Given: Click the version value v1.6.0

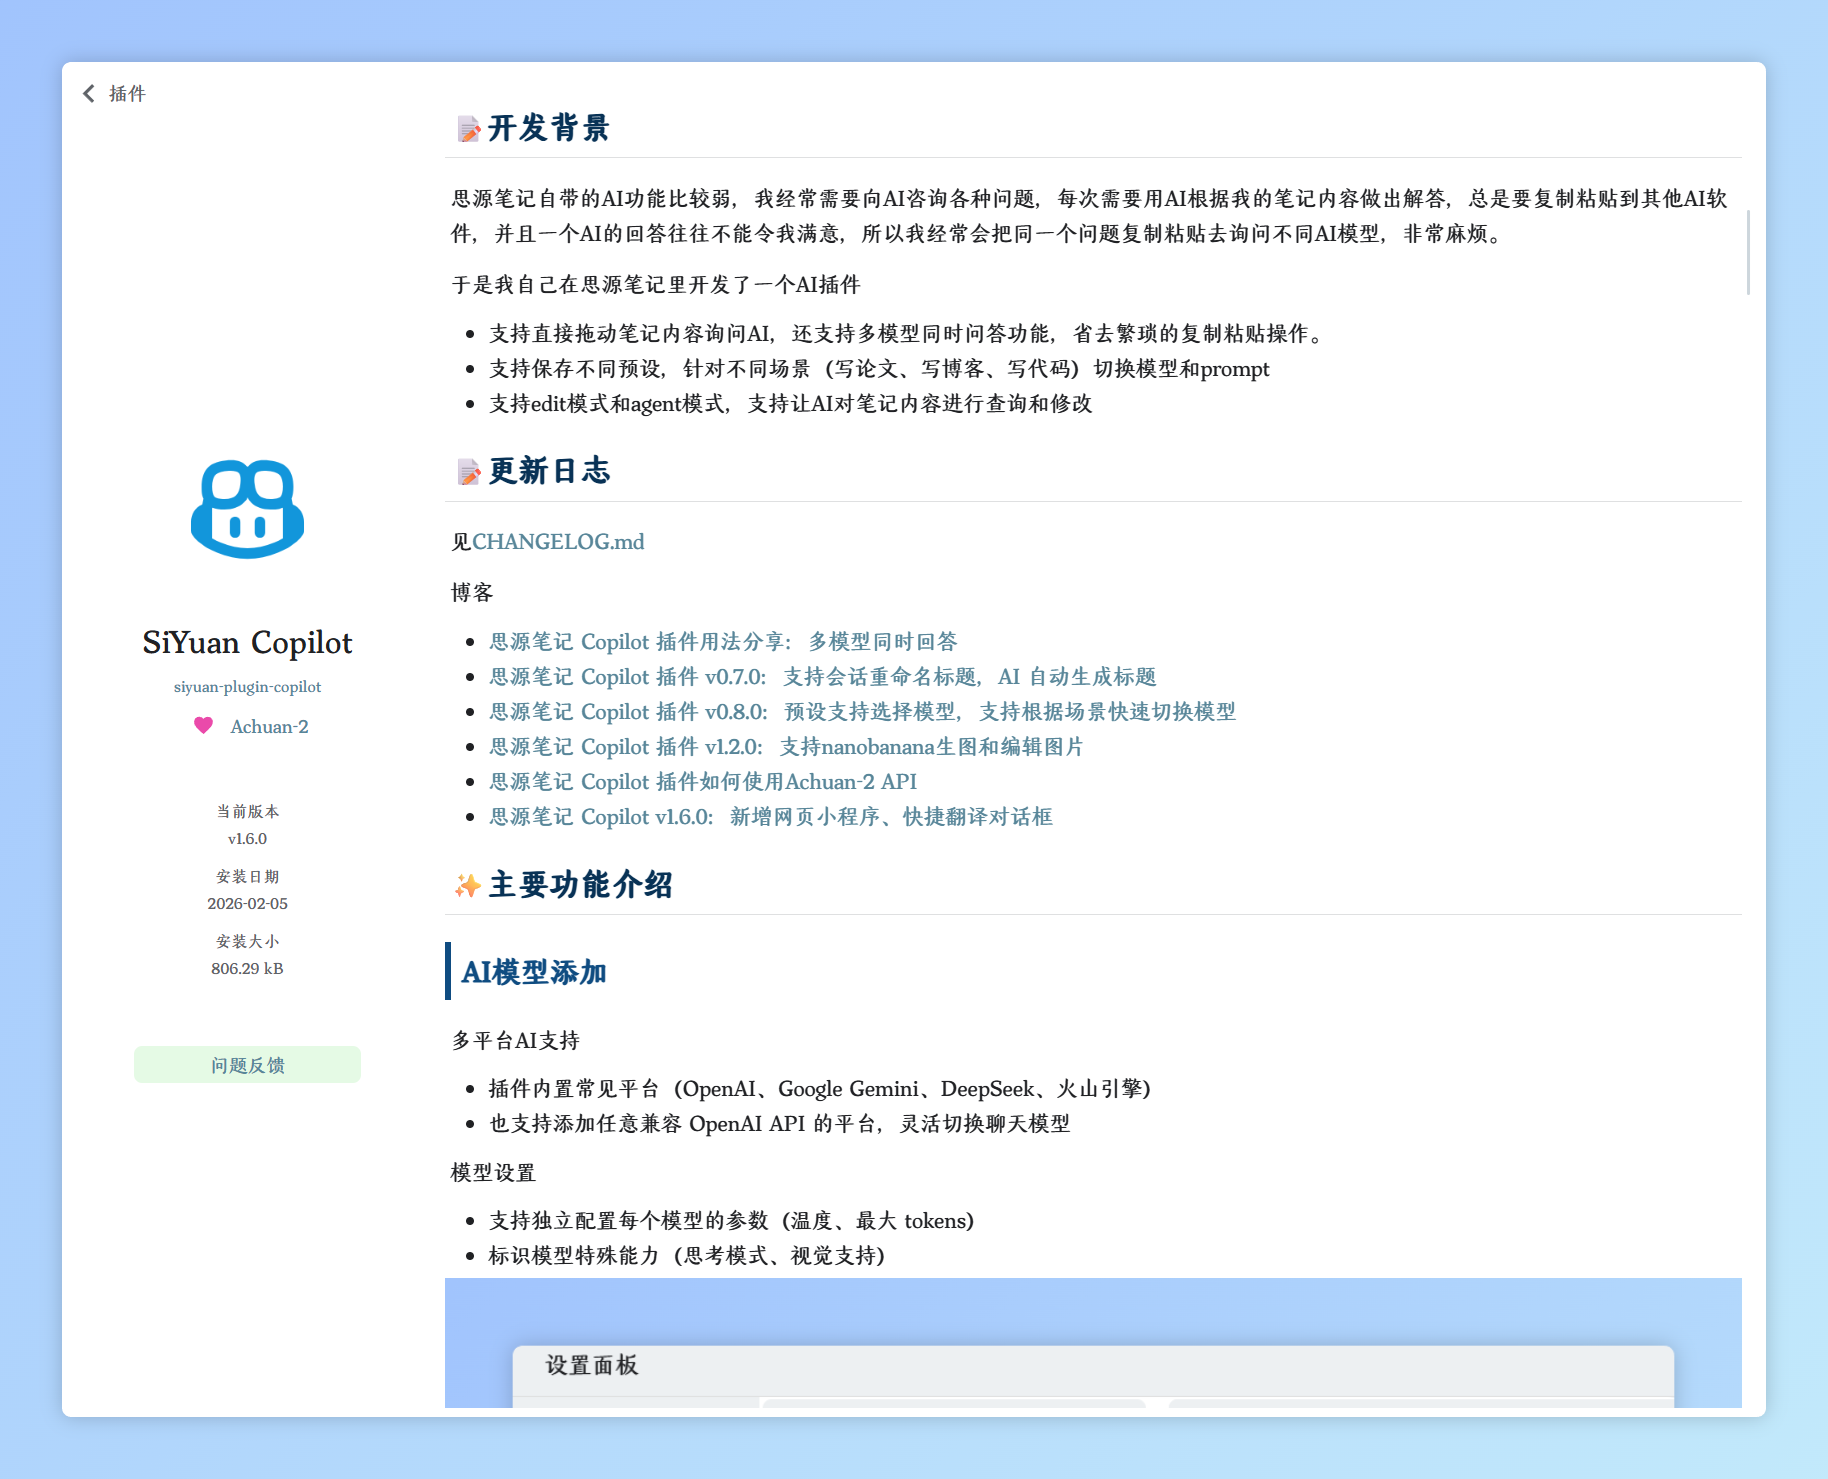Looking at the screenshot, I should [x=247, y=839].
